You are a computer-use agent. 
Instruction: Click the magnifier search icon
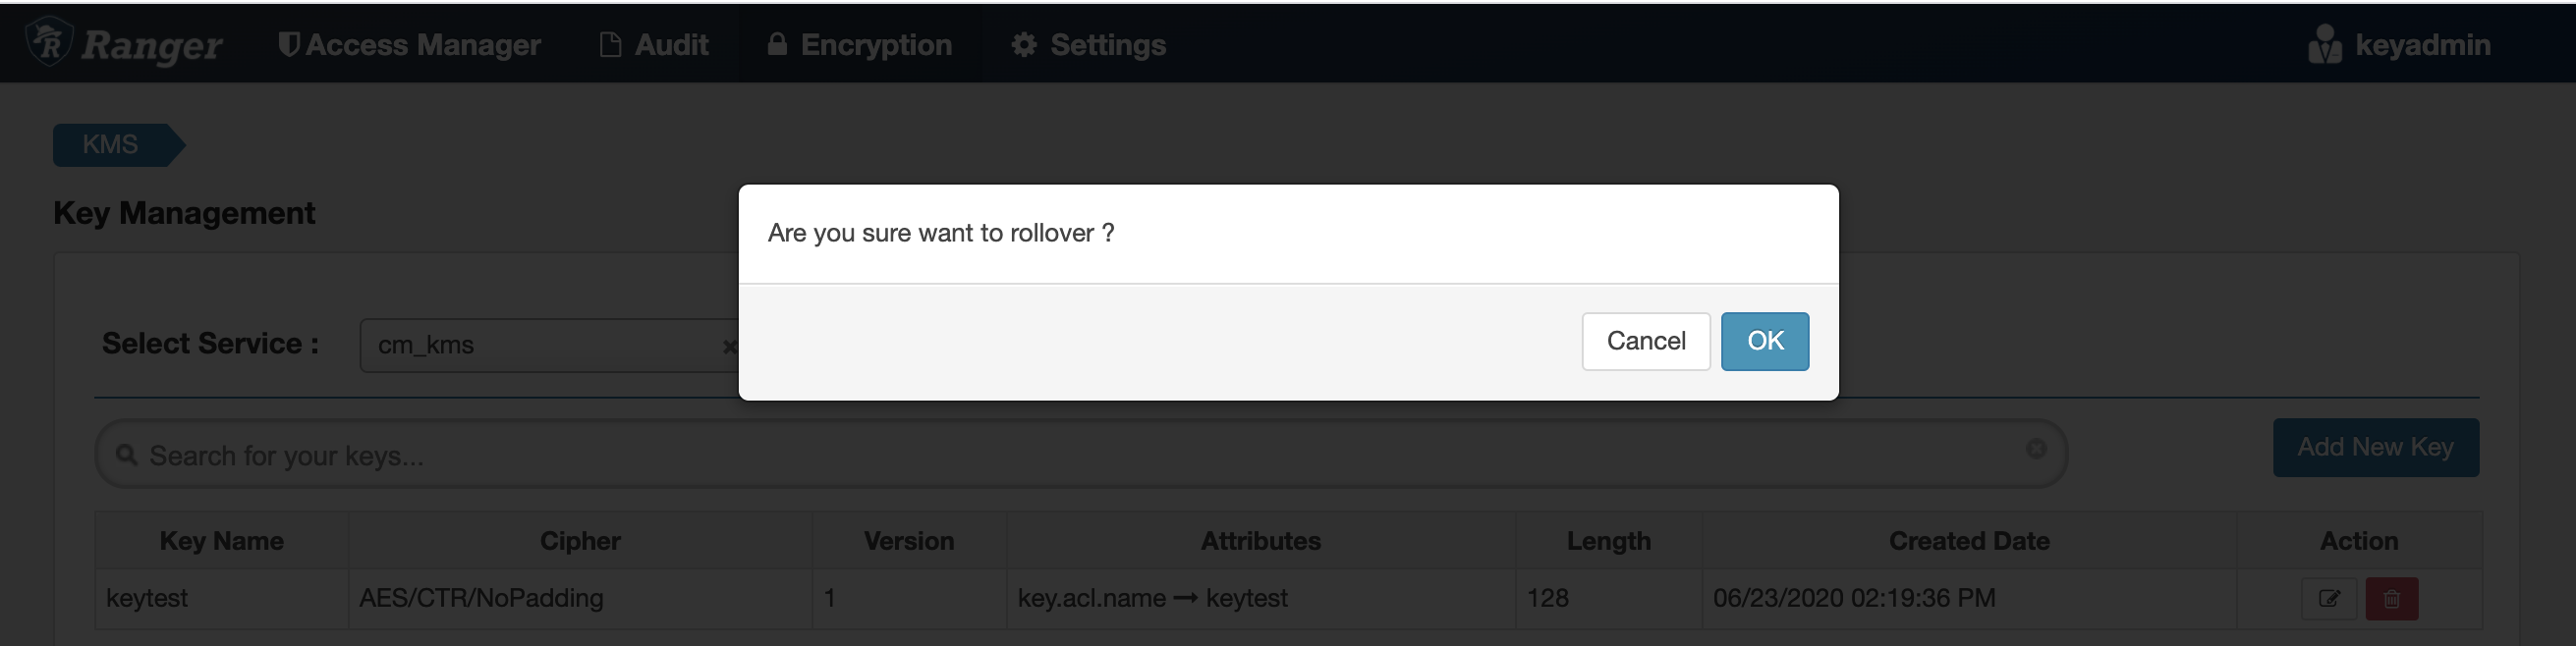(x=126, y=456)
